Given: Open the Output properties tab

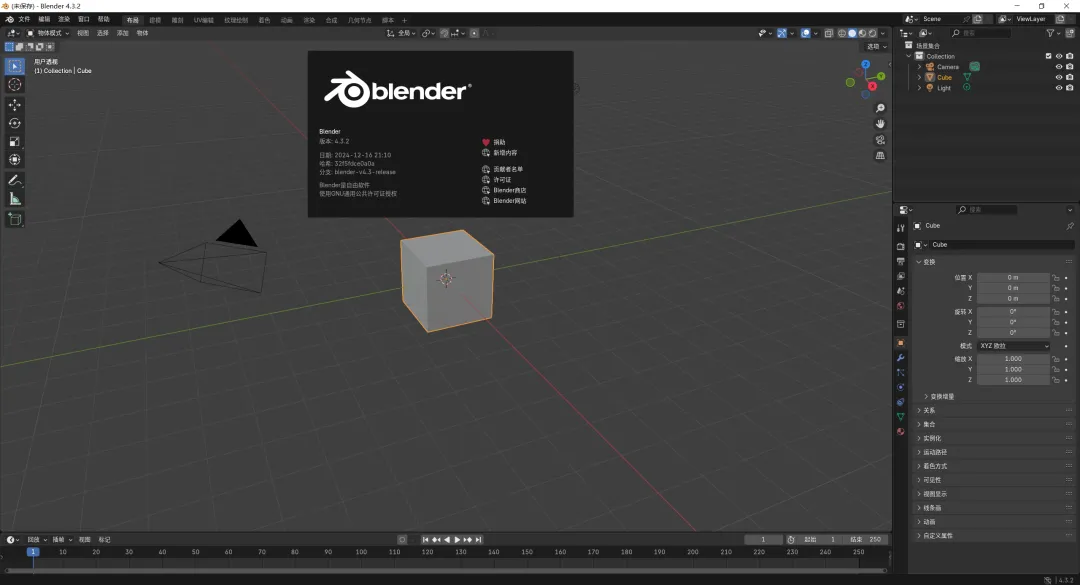Looking at the screenshot, I should [901, 261].
